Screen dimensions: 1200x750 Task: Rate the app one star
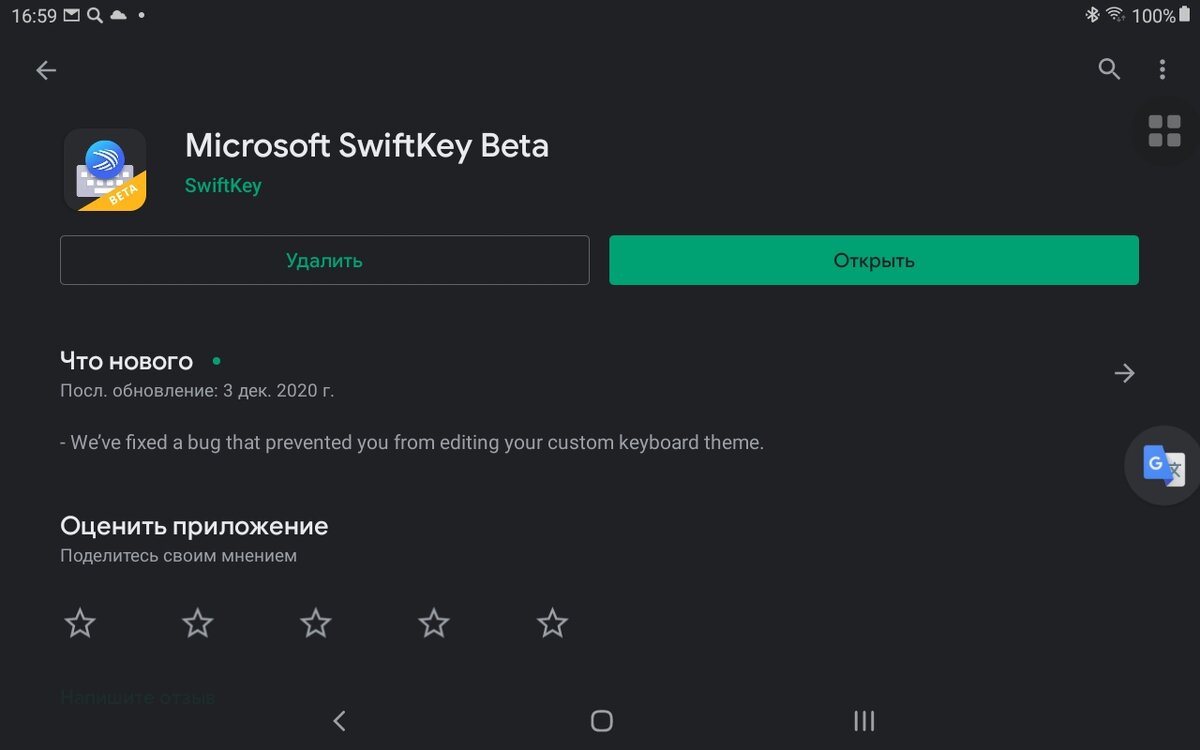tap(80, 624)
